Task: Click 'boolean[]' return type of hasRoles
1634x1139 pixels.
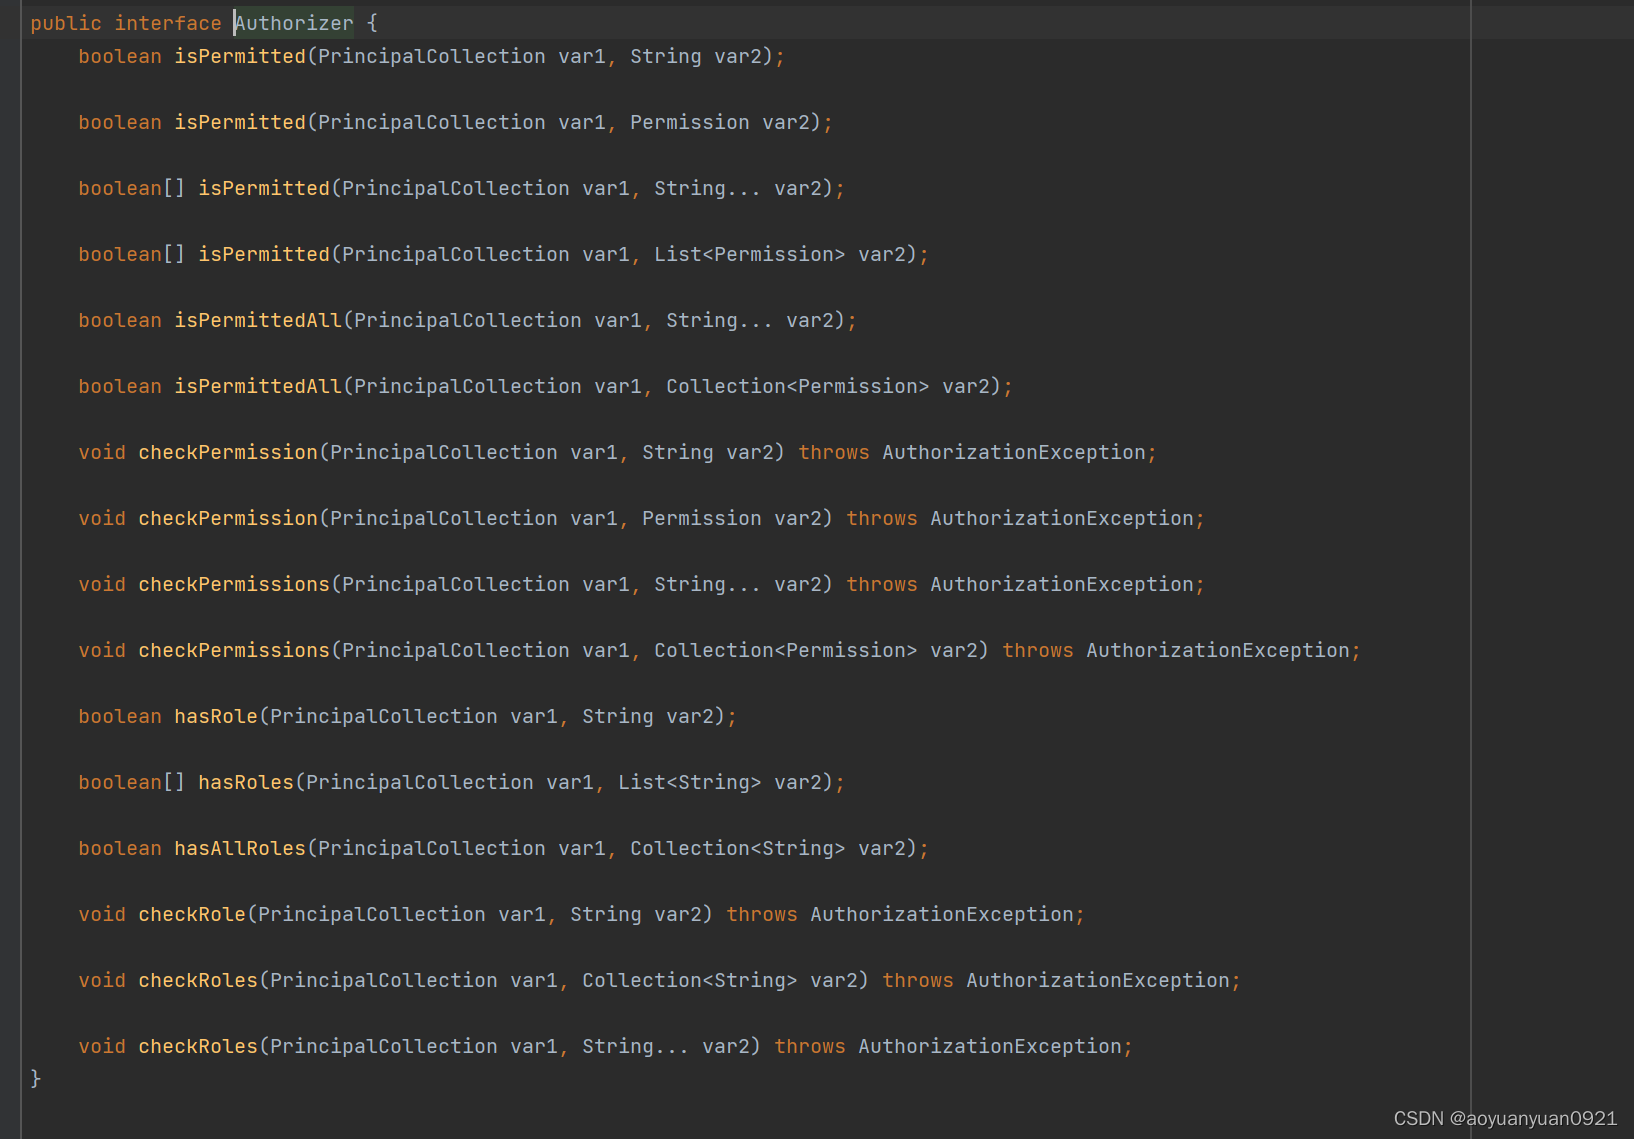Action: coord(132,782)
